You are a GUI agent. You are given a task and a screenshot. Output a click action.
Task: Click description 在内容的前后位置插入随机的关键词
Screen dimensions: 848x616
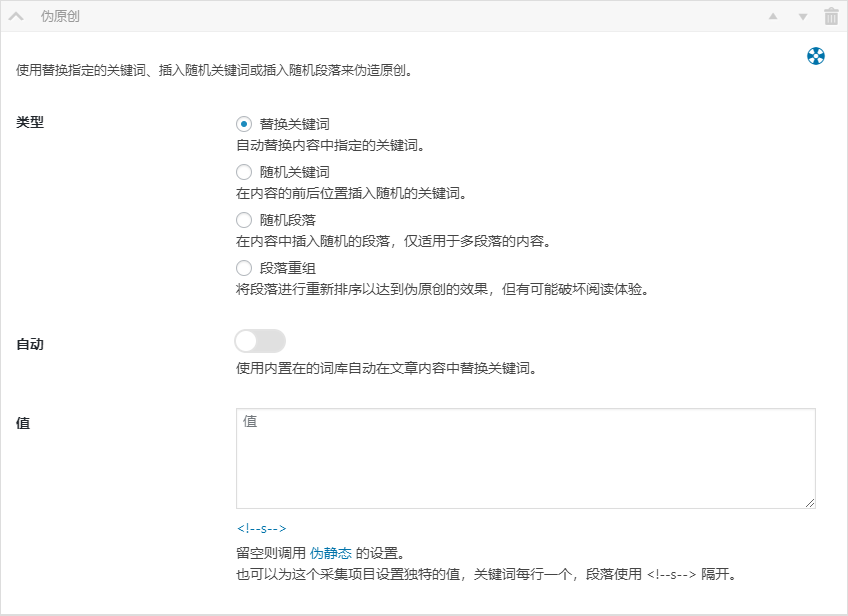click(351, 193)
